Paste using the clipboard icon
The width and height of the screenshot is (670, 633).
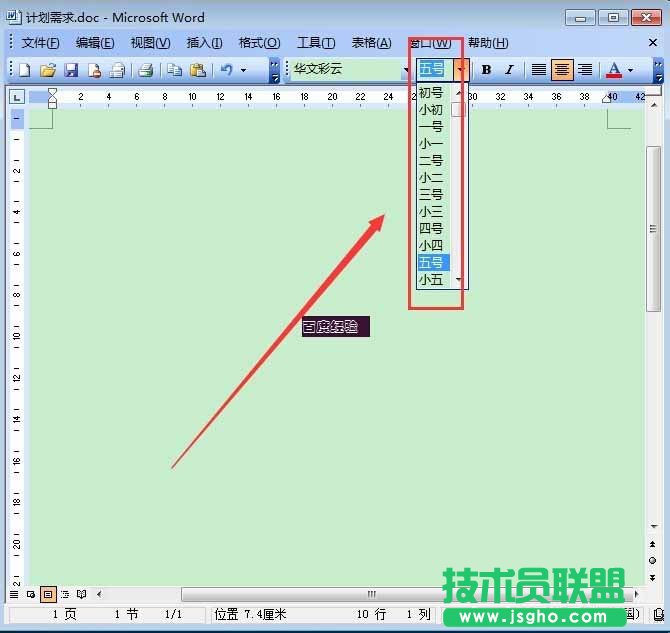[198, 70]
